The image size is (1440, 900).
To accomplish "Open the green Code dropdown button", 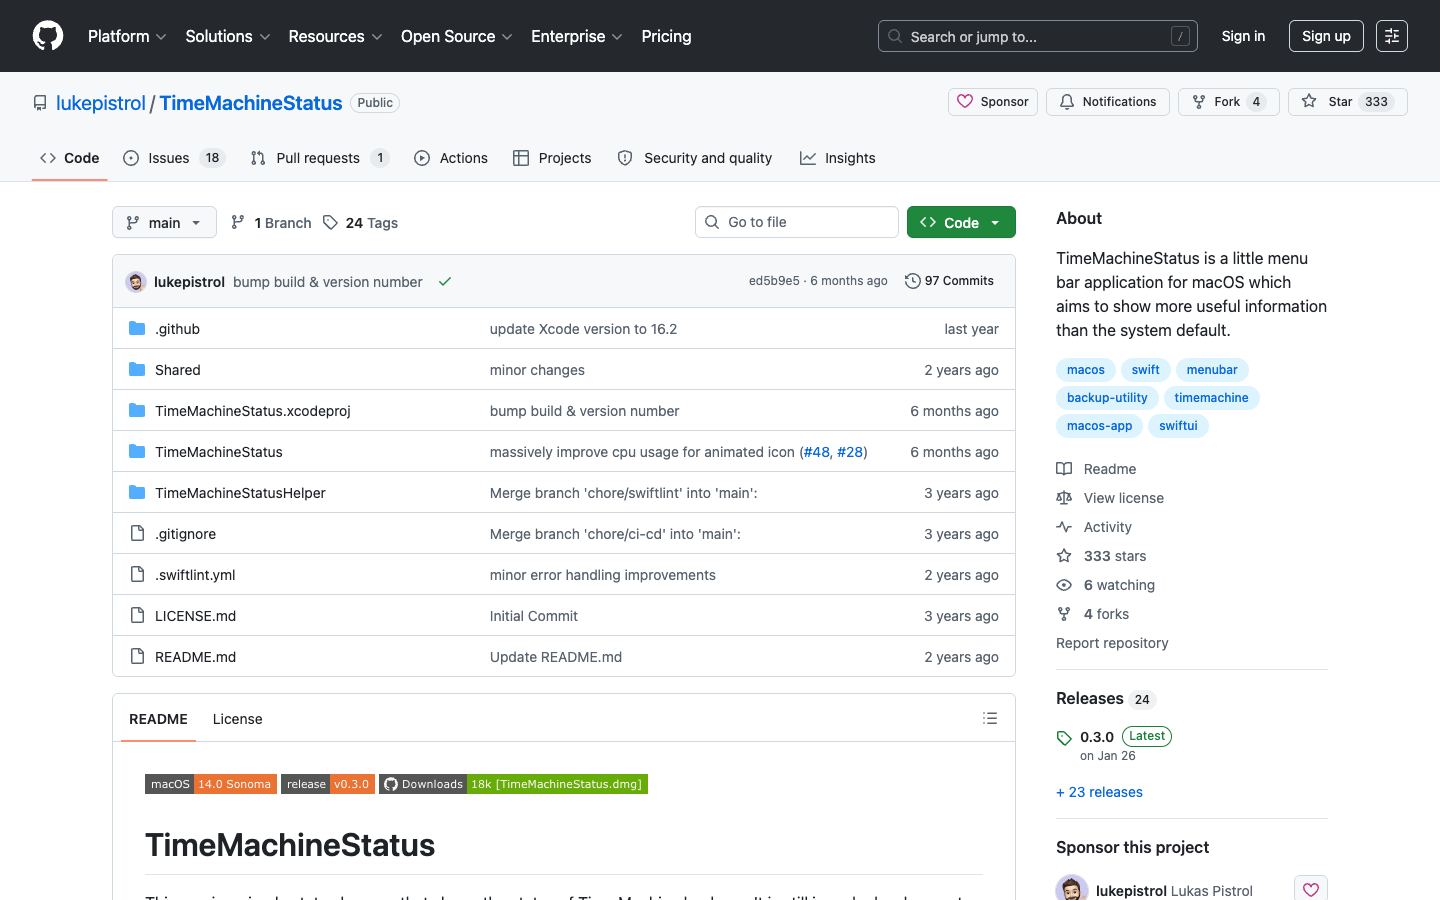I will (961, 222).
